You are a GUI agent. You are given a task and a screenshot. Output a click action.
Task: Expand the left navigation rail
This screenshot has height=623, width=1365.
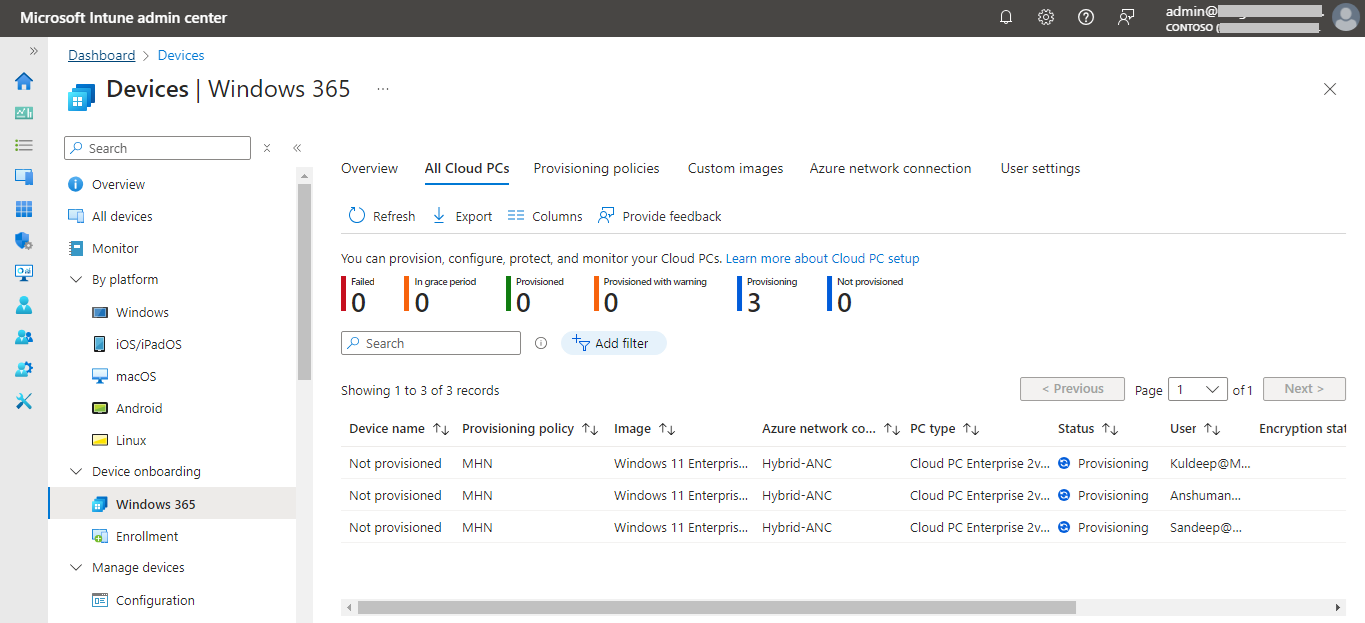pyautogui.click(x=33, y=51)
